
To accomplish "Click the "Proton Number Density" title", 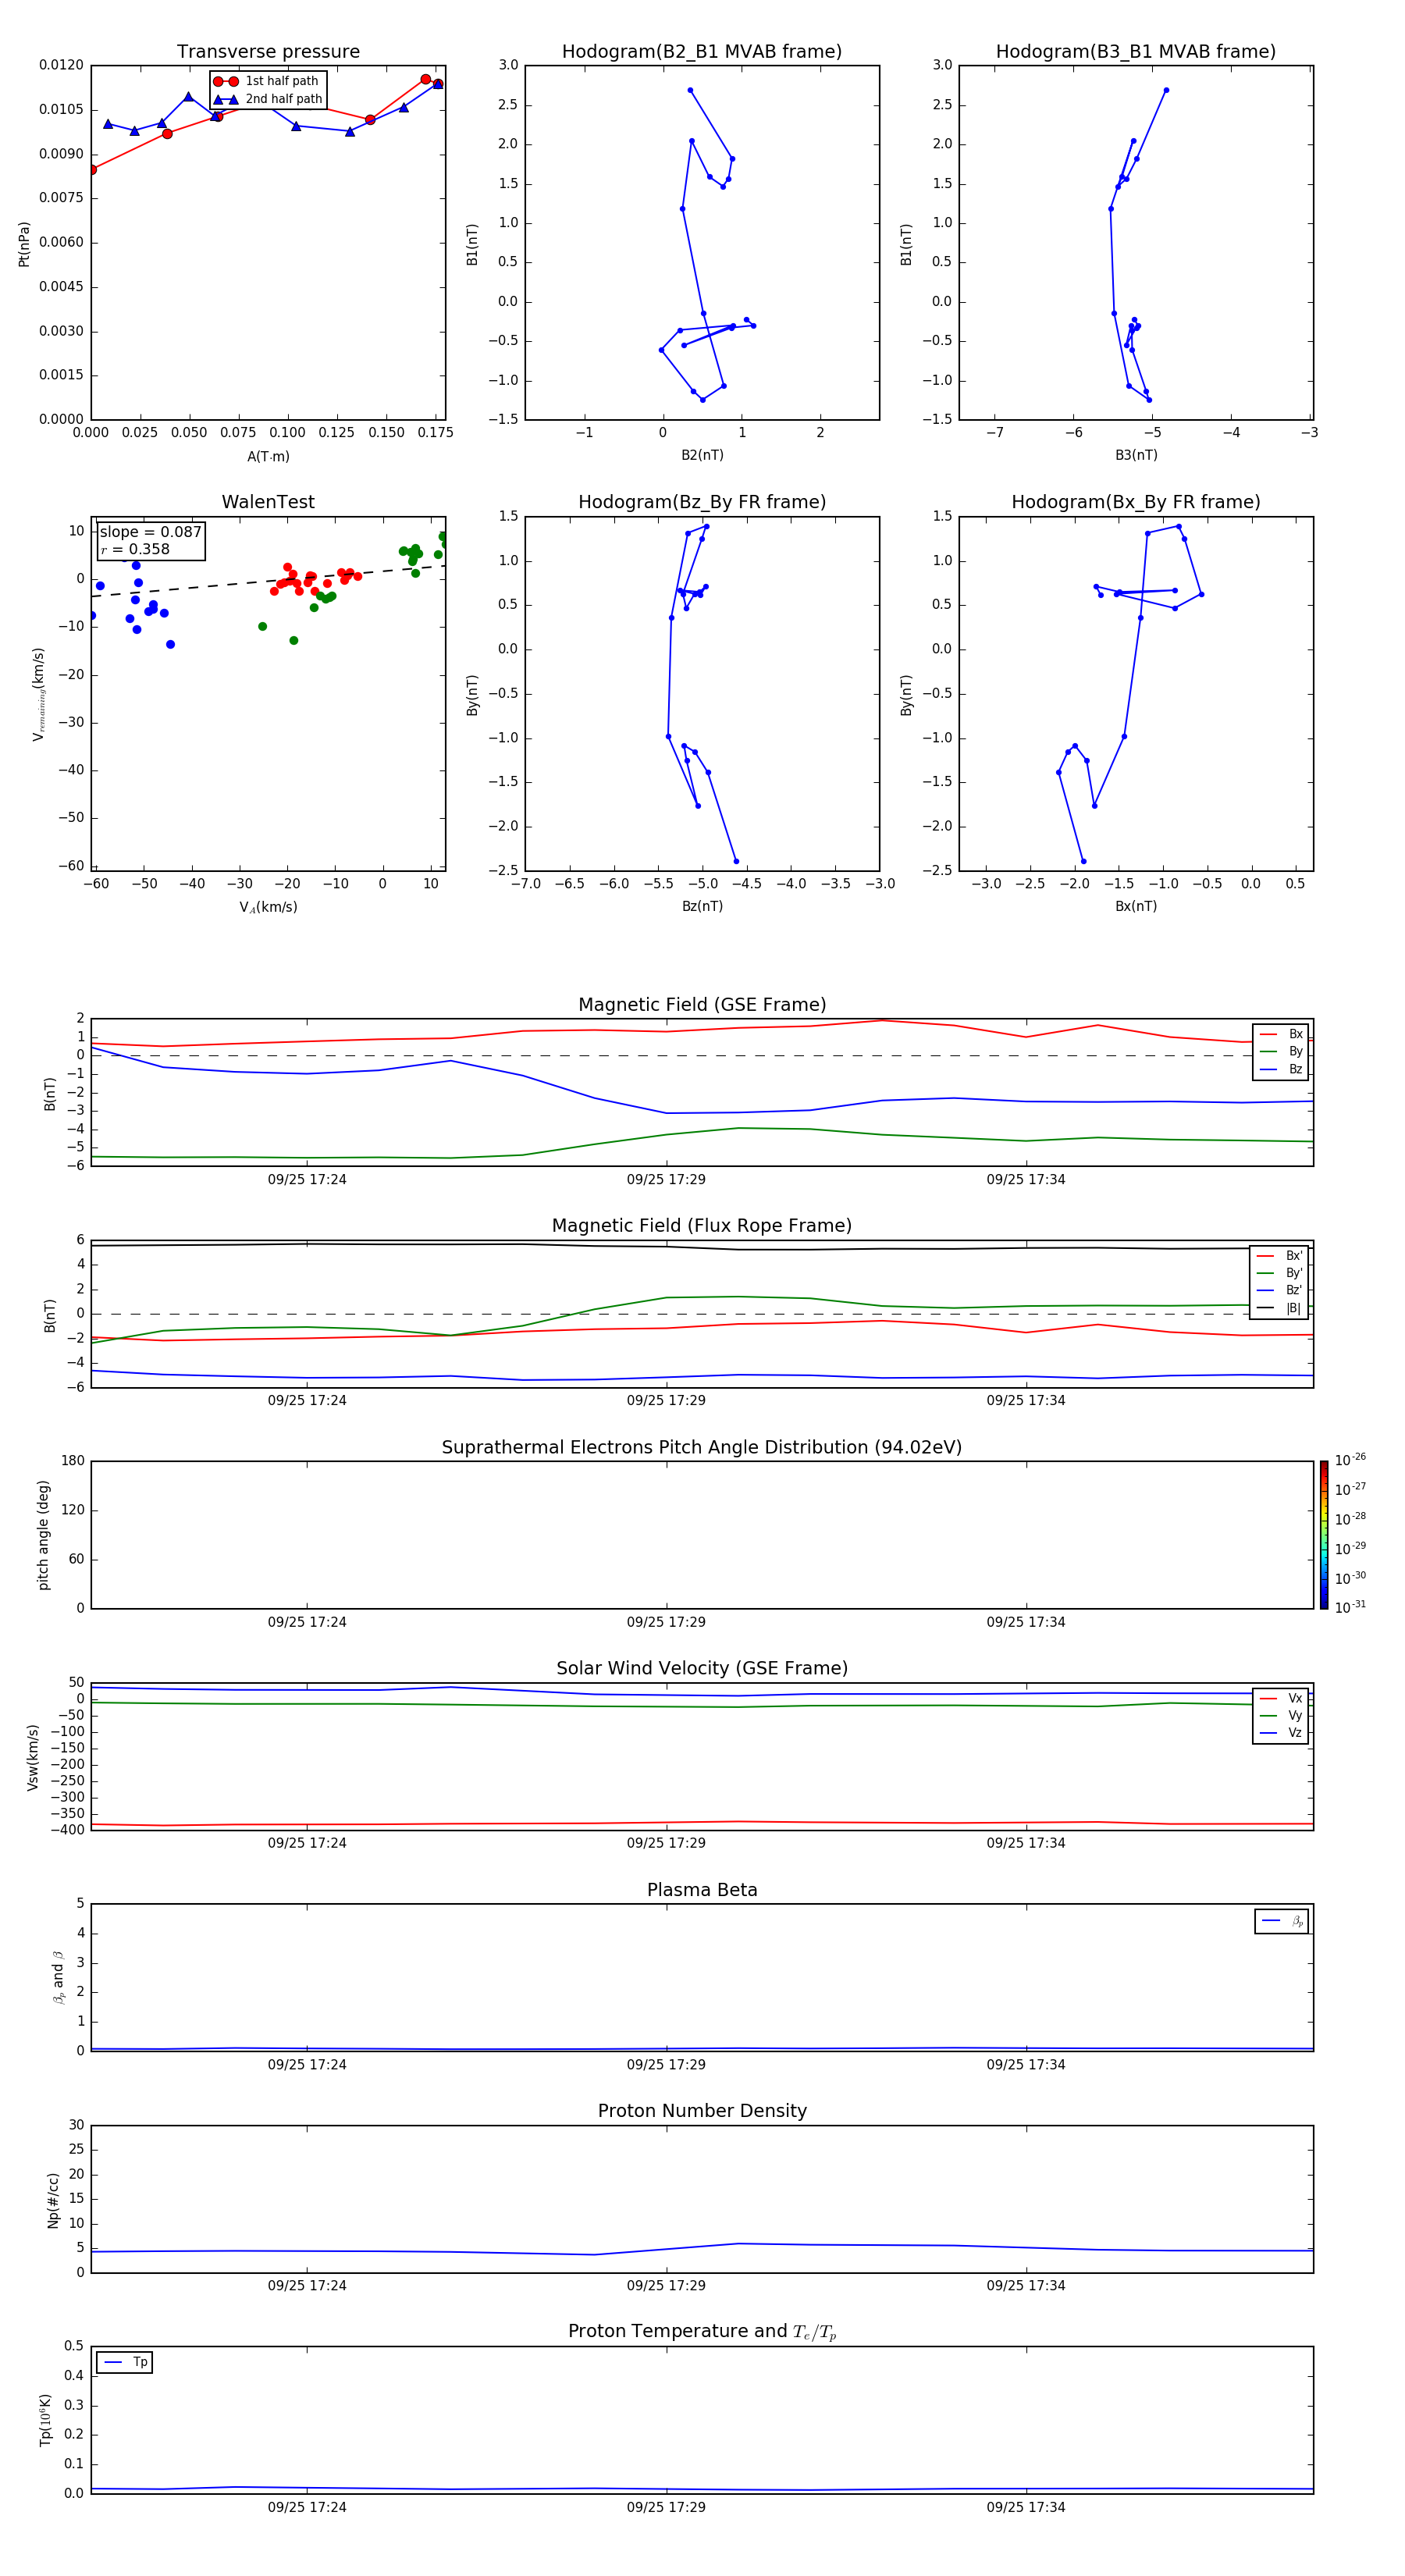I will tap(702, 2111).
